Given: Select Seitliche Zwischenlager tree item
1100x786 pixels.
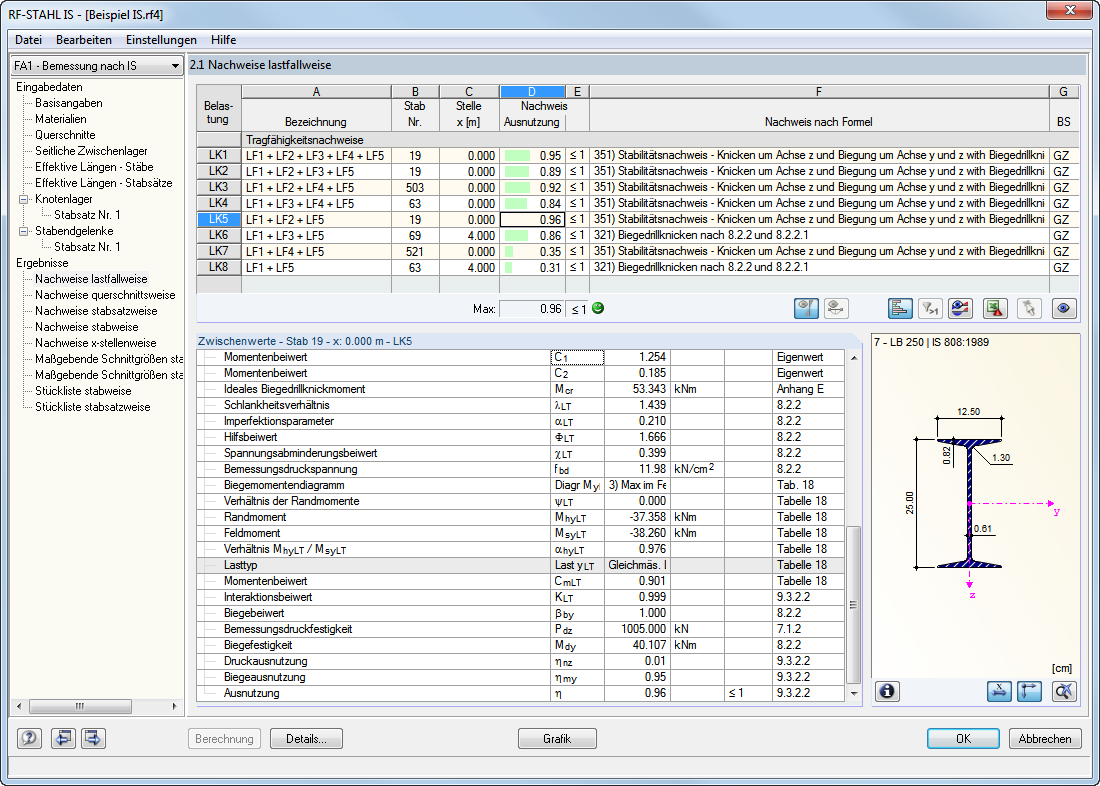Looking at the screenshot, I should pos(91,151).
